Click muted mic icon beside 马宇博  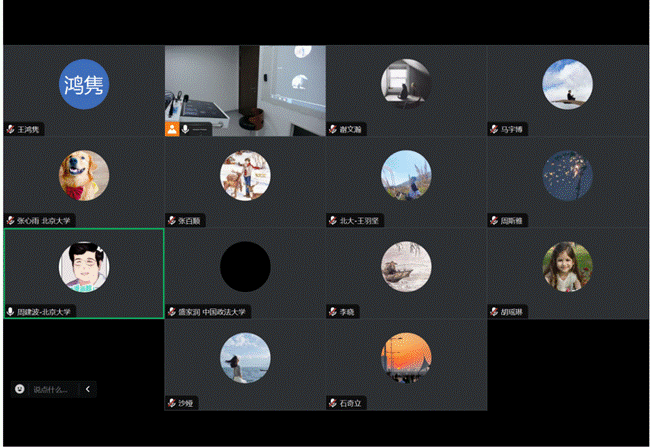coord(494,129)
